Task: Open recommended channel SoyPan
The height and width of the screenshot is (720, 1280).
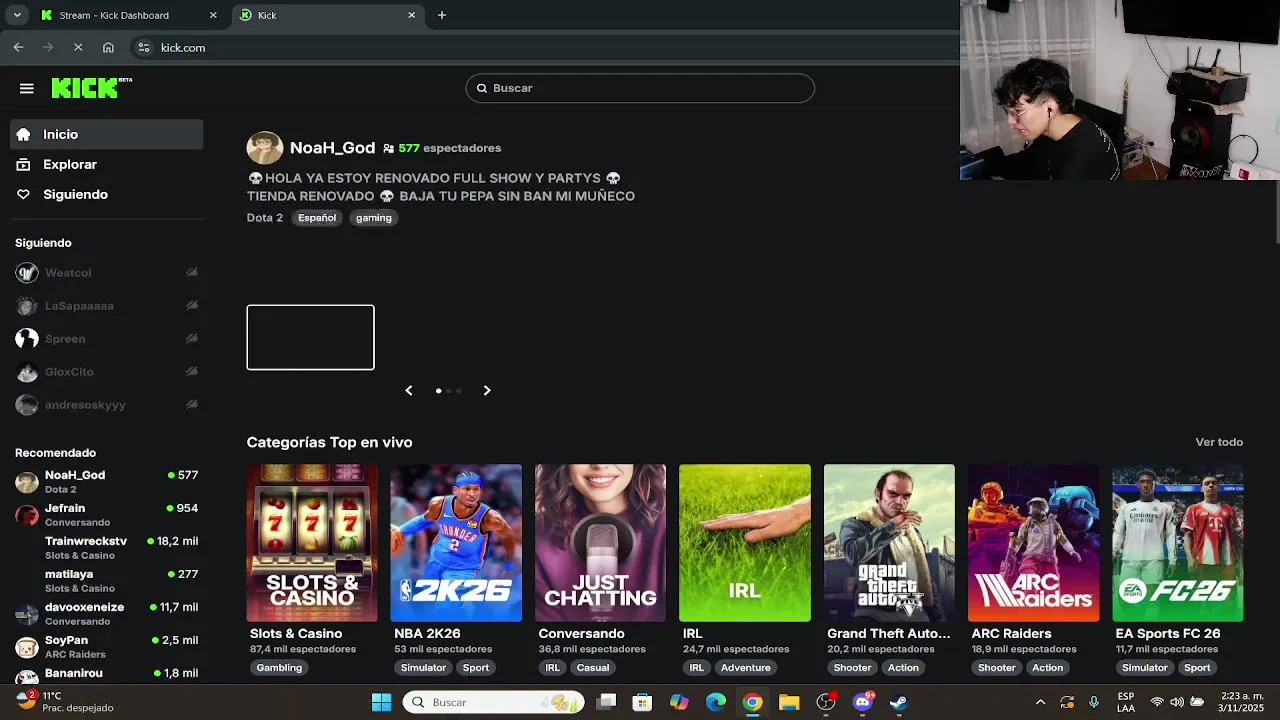Action: click(x=106, y=647)
